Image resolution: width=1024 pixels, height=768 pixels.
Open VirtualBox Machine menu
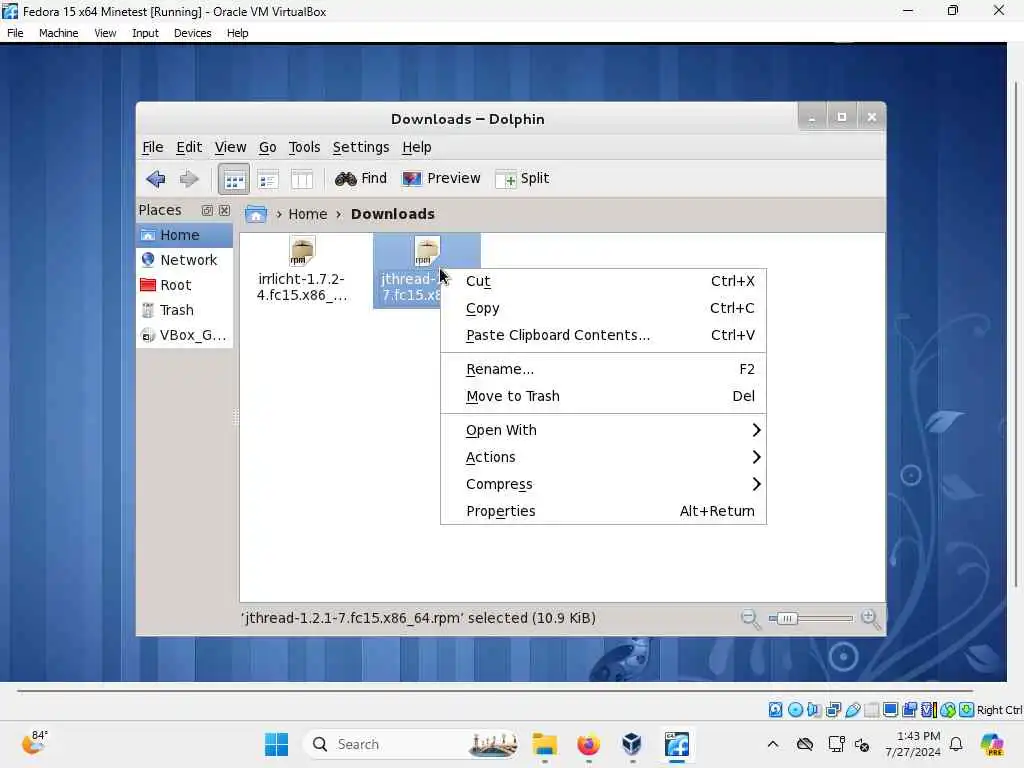pos(59,33)
